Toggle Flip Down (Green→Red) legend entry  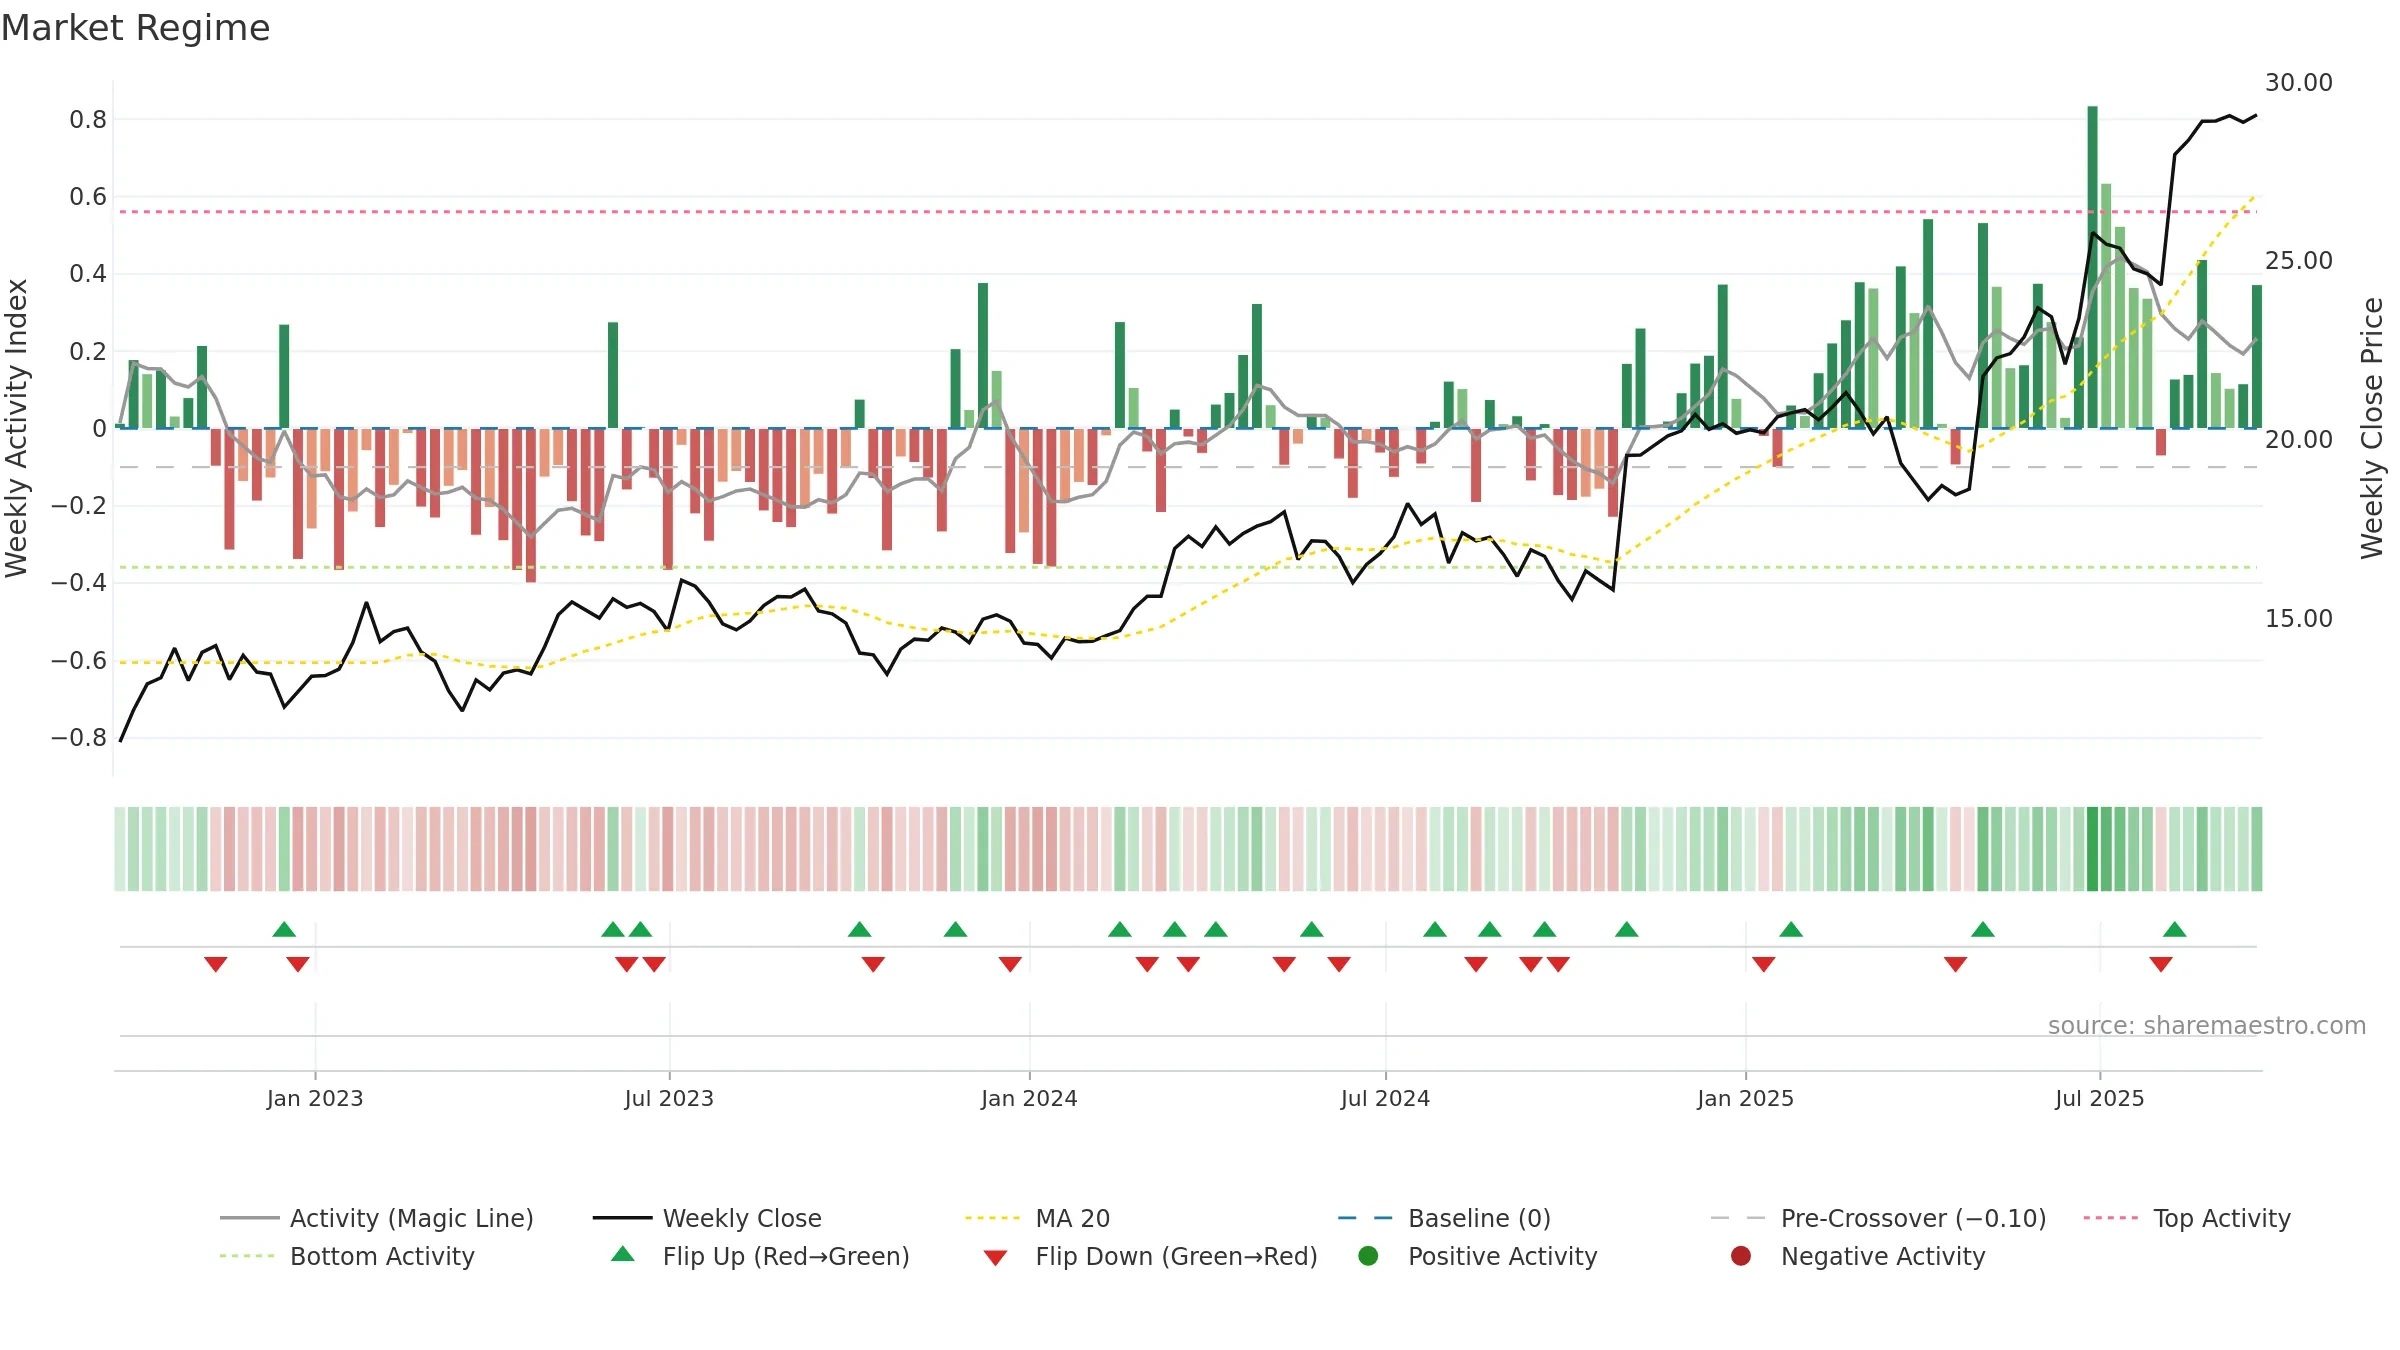pos(1150,1256)
